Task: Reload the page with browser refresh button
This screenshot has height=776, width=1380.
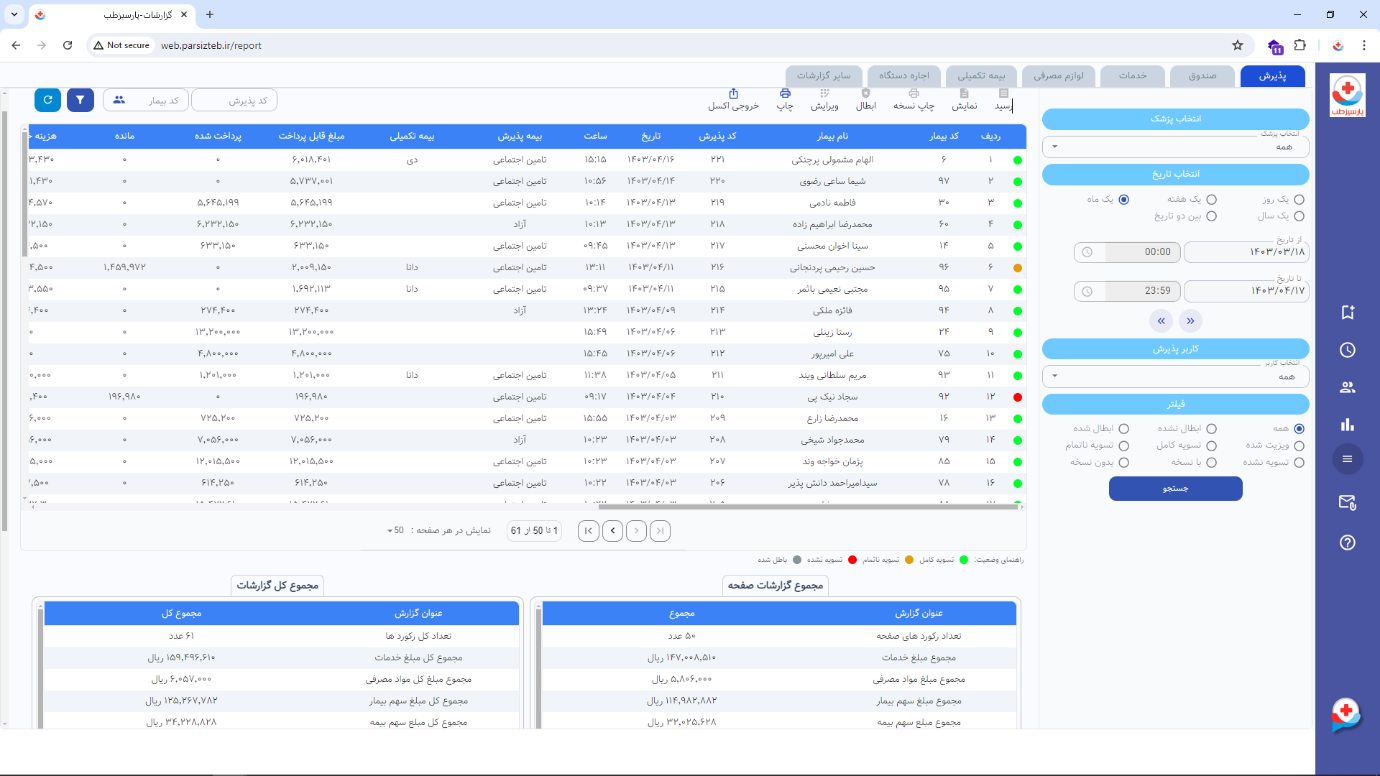Action: tap(67, 45)
